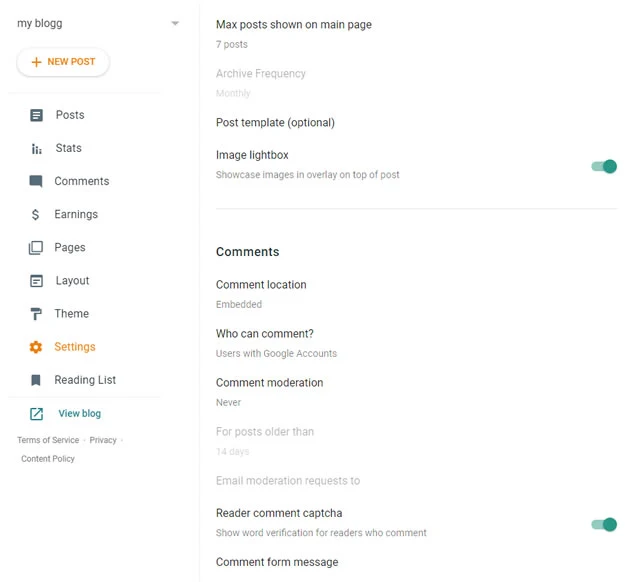Open Stats via its bar chart icon
This screenshot has height=582, width=640.
[36, 148]
